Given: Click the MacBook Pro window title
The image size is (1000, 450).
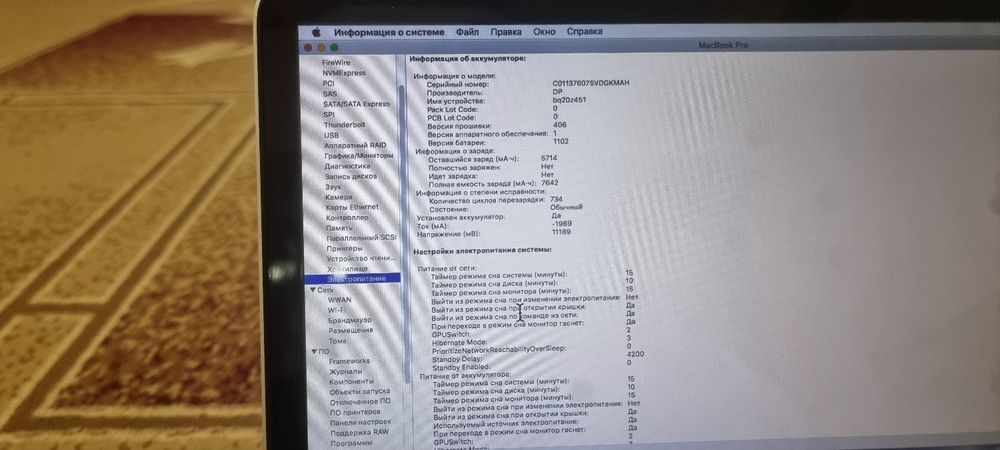Looking at the screenshot, I should point(723,46).
